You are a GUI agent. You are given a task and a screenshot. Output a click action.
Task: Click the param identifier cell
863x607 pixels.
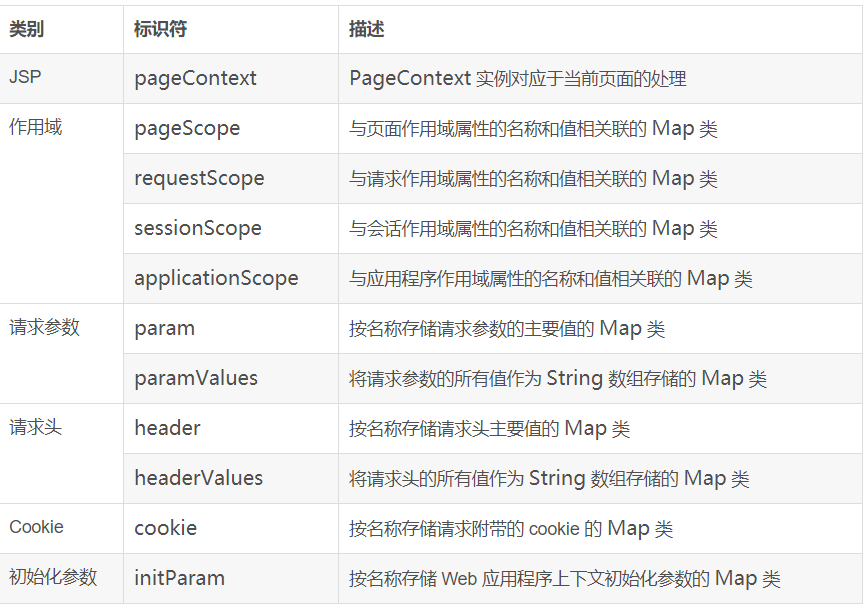pos(165,328)
